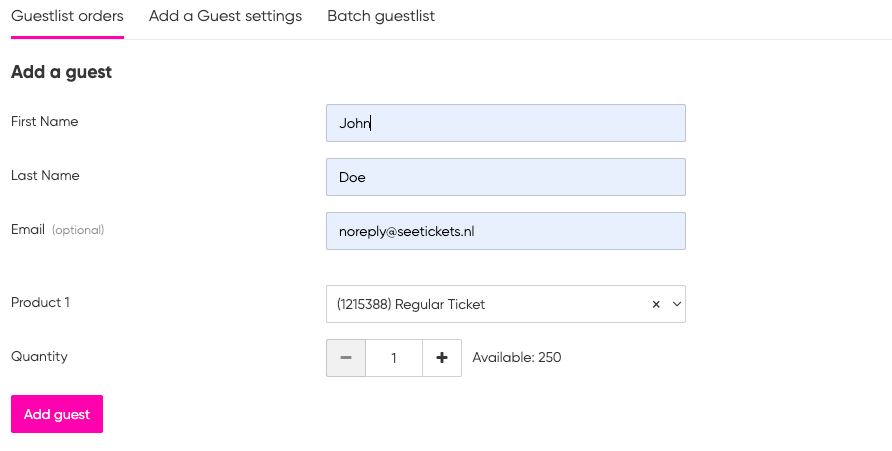Image resolution: width=892 pixels, height=451 pixels.
Task: Focus the First Name field containing John
Action: 506,123
